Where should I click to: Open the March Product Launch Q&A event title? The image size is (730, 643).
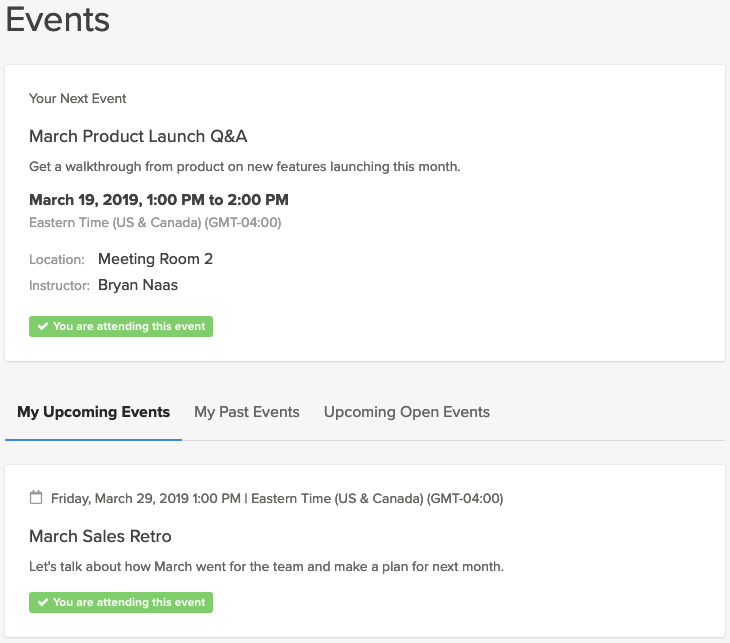(x=138, y=136)
